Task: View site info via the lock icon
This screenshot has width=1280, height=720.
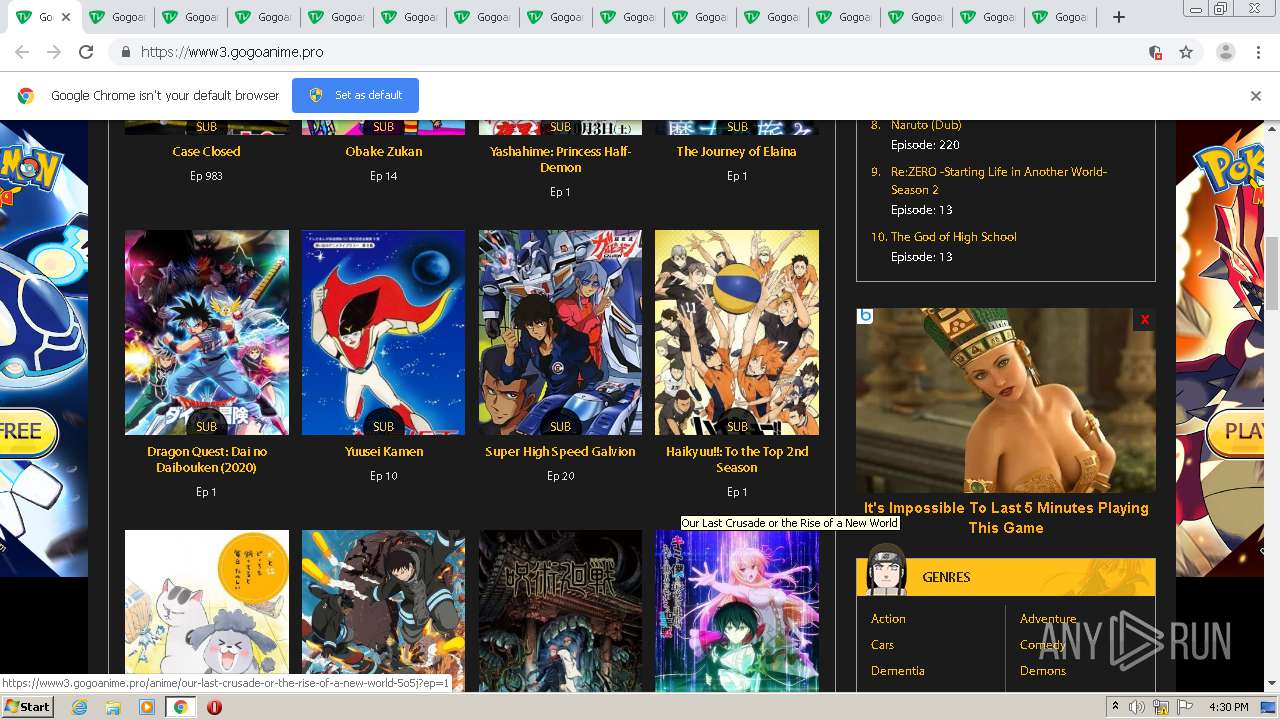Action: pos(125,52)
